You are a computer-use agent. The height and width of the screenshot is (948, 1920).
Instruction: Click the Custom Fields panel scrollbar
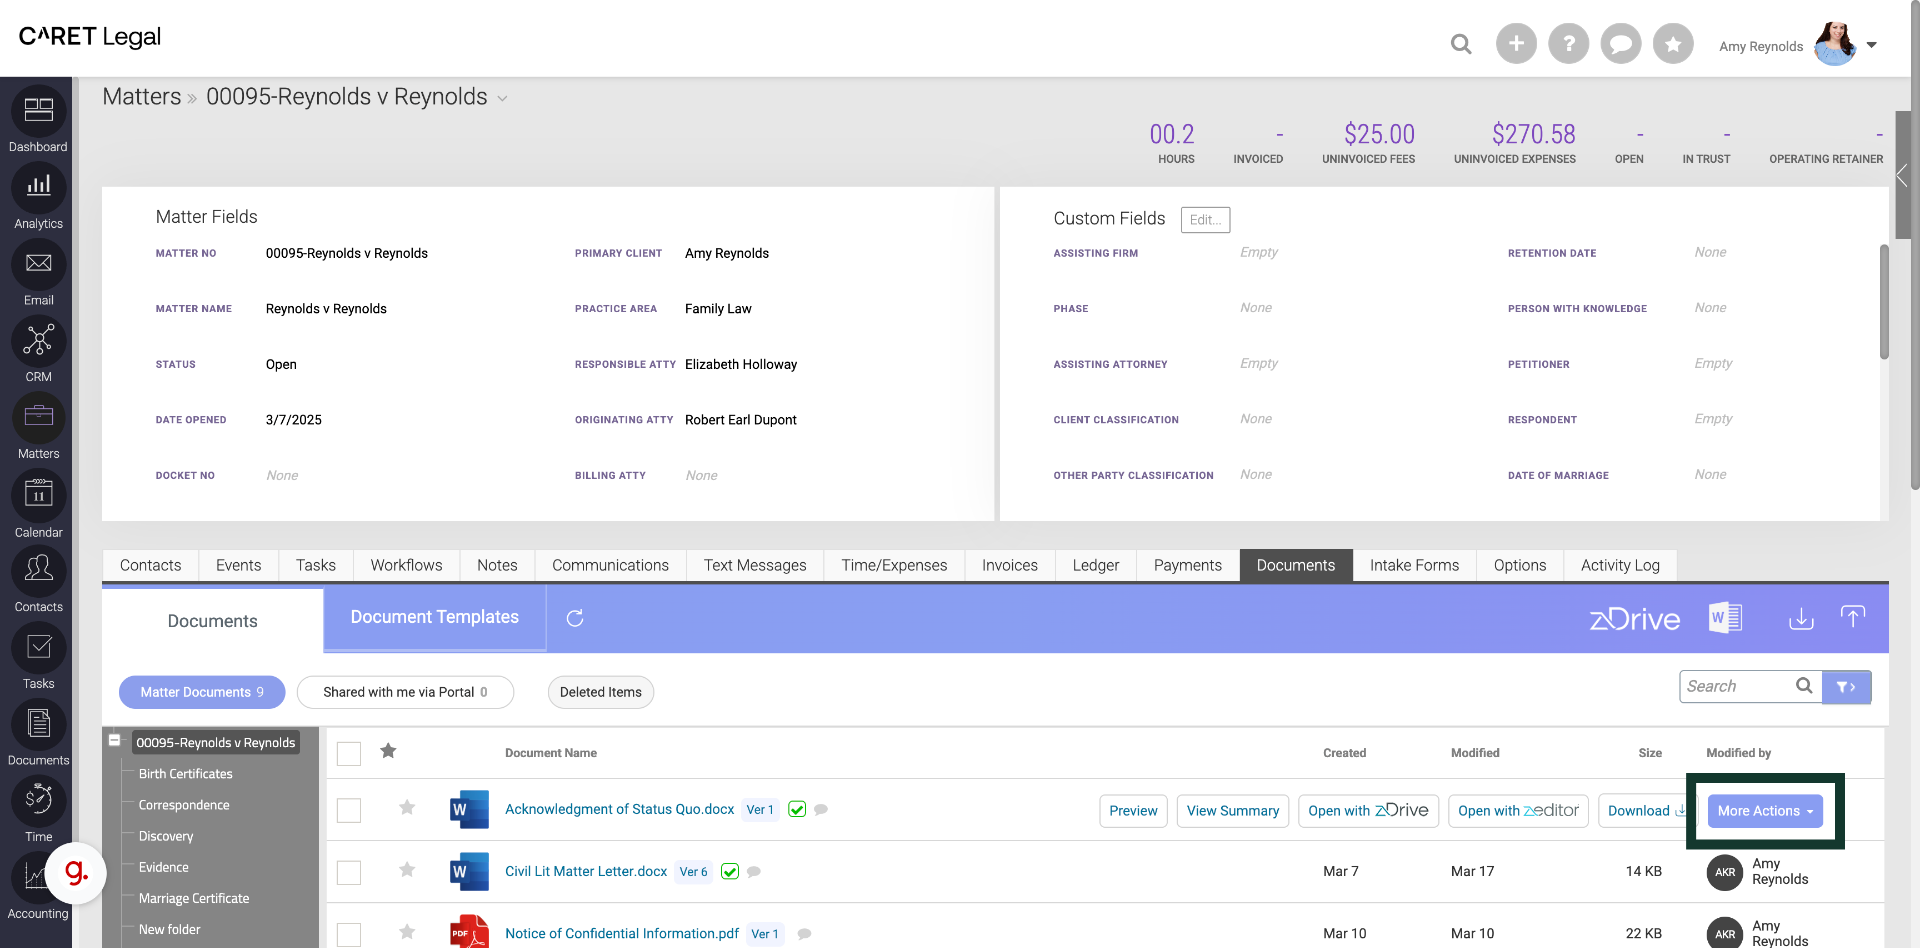1884,301
